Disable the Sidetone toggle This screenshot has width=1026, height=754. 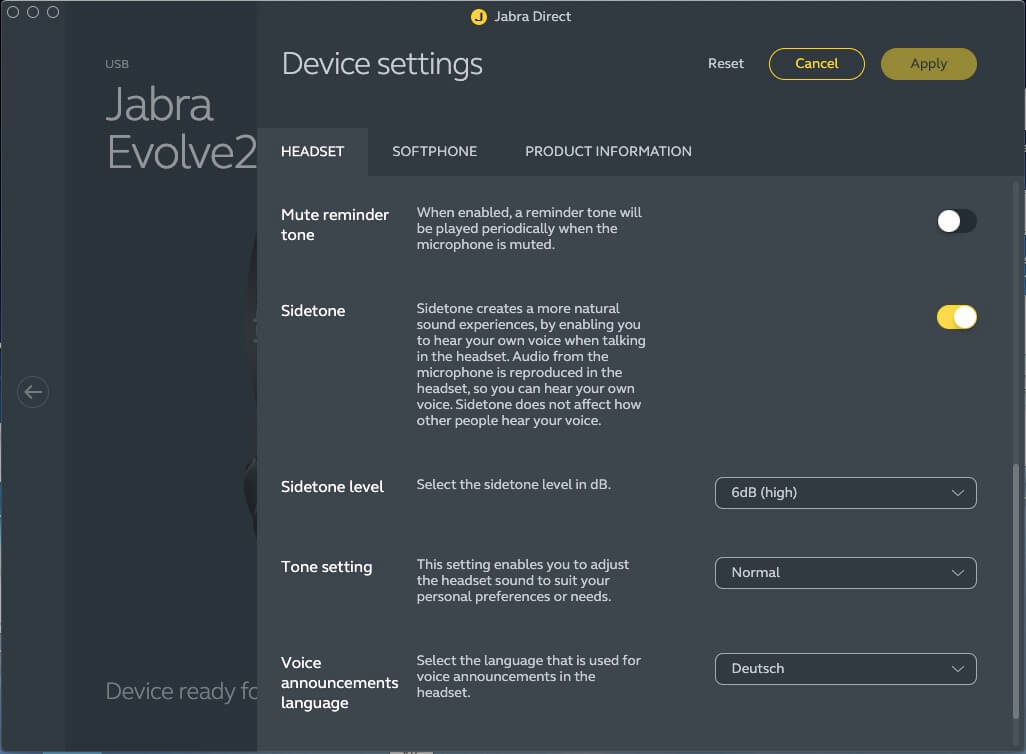click(x=956, y=317)
